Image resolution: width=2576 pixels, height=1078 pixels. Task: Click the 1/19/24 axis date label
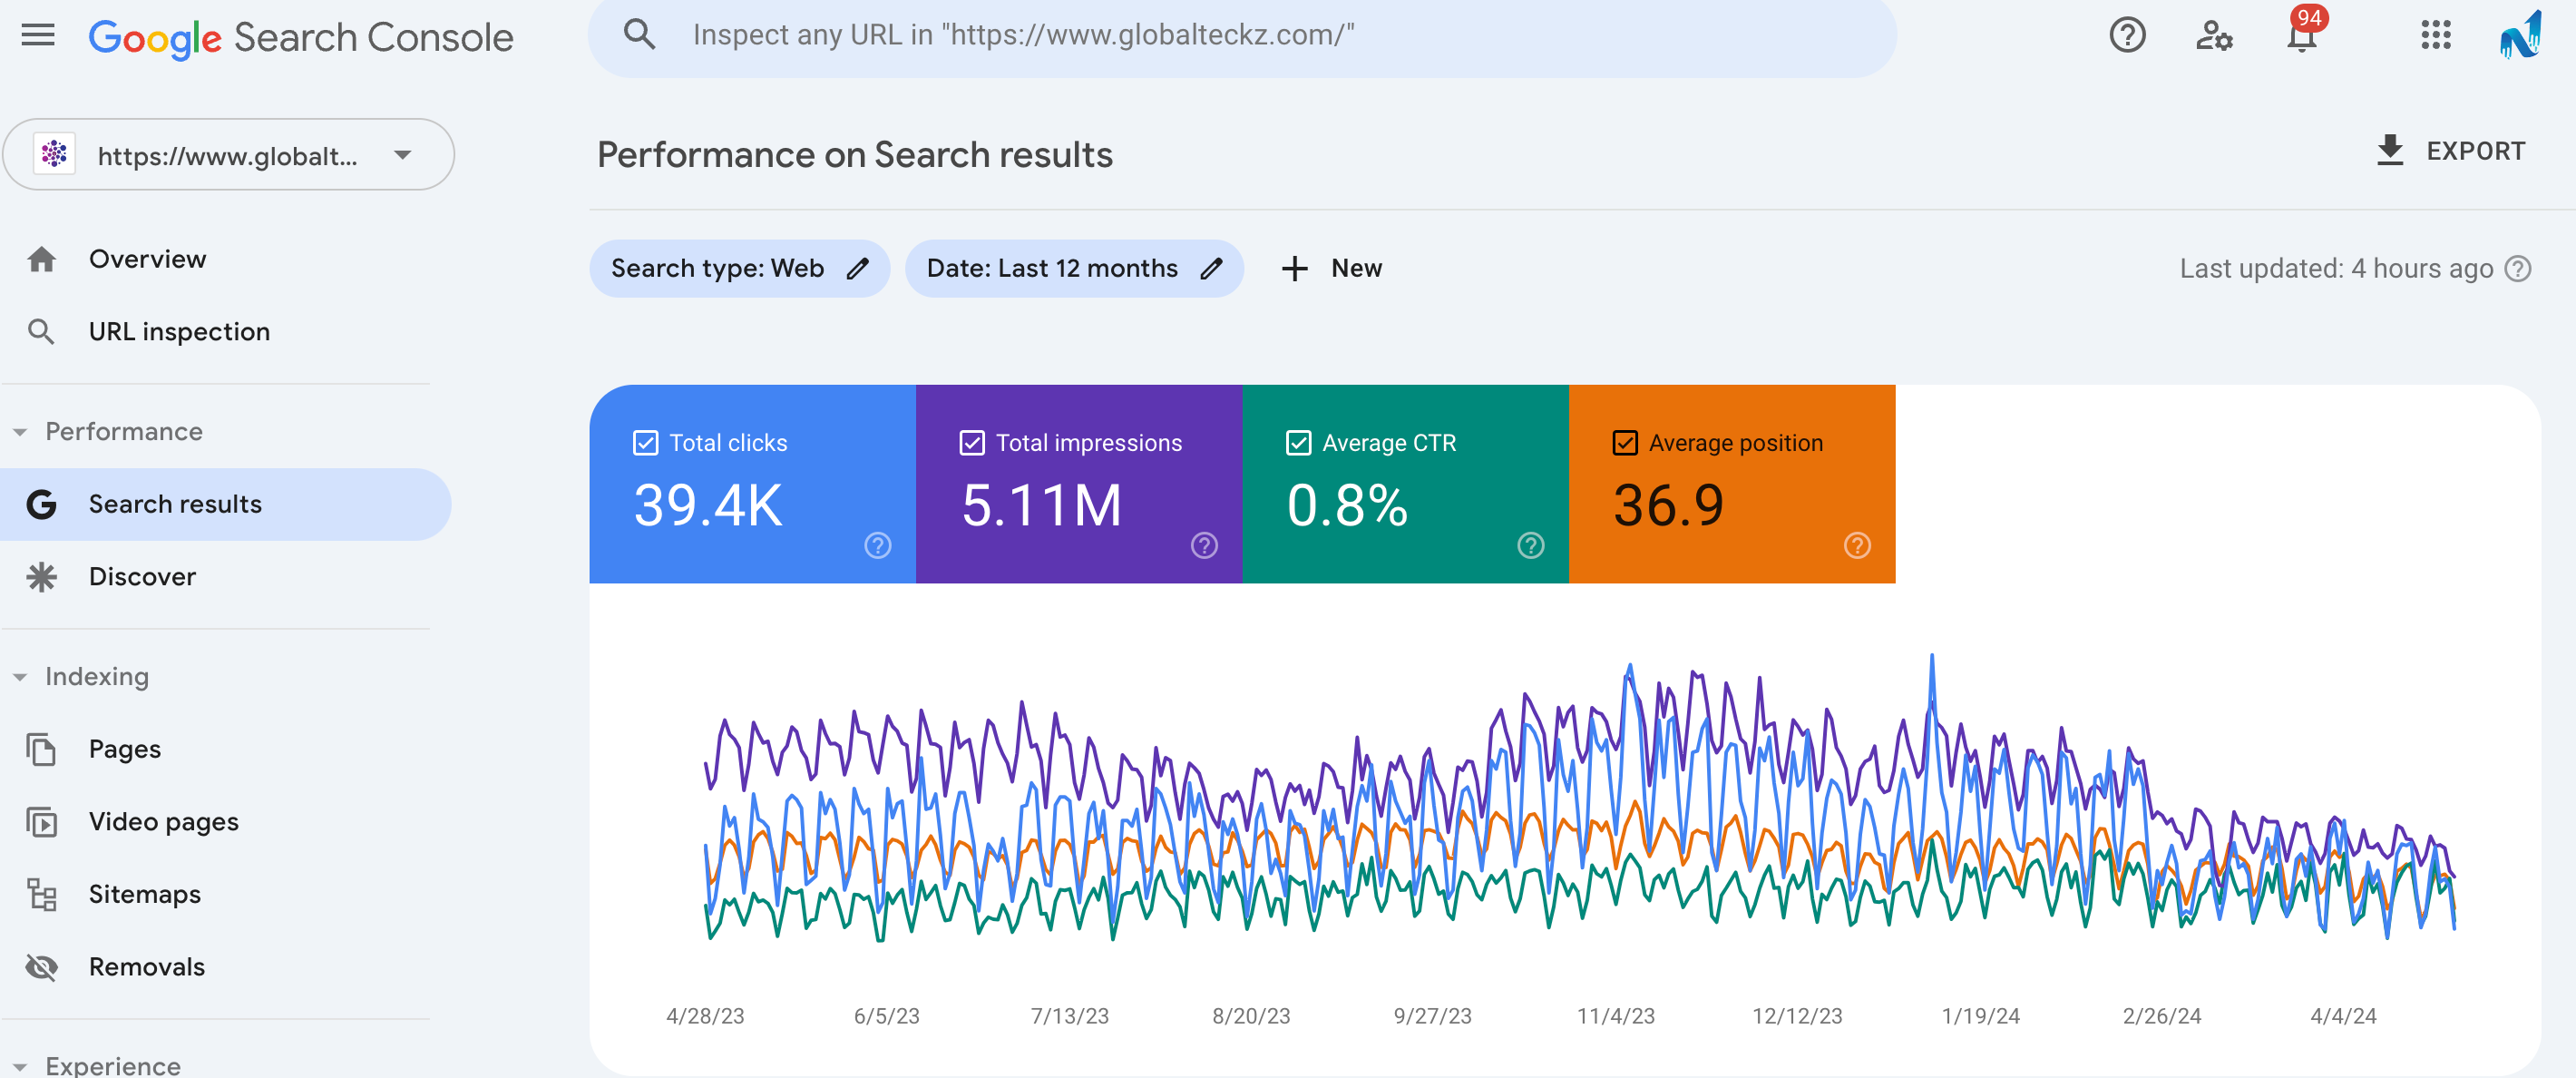(x=1980, y=1016)
